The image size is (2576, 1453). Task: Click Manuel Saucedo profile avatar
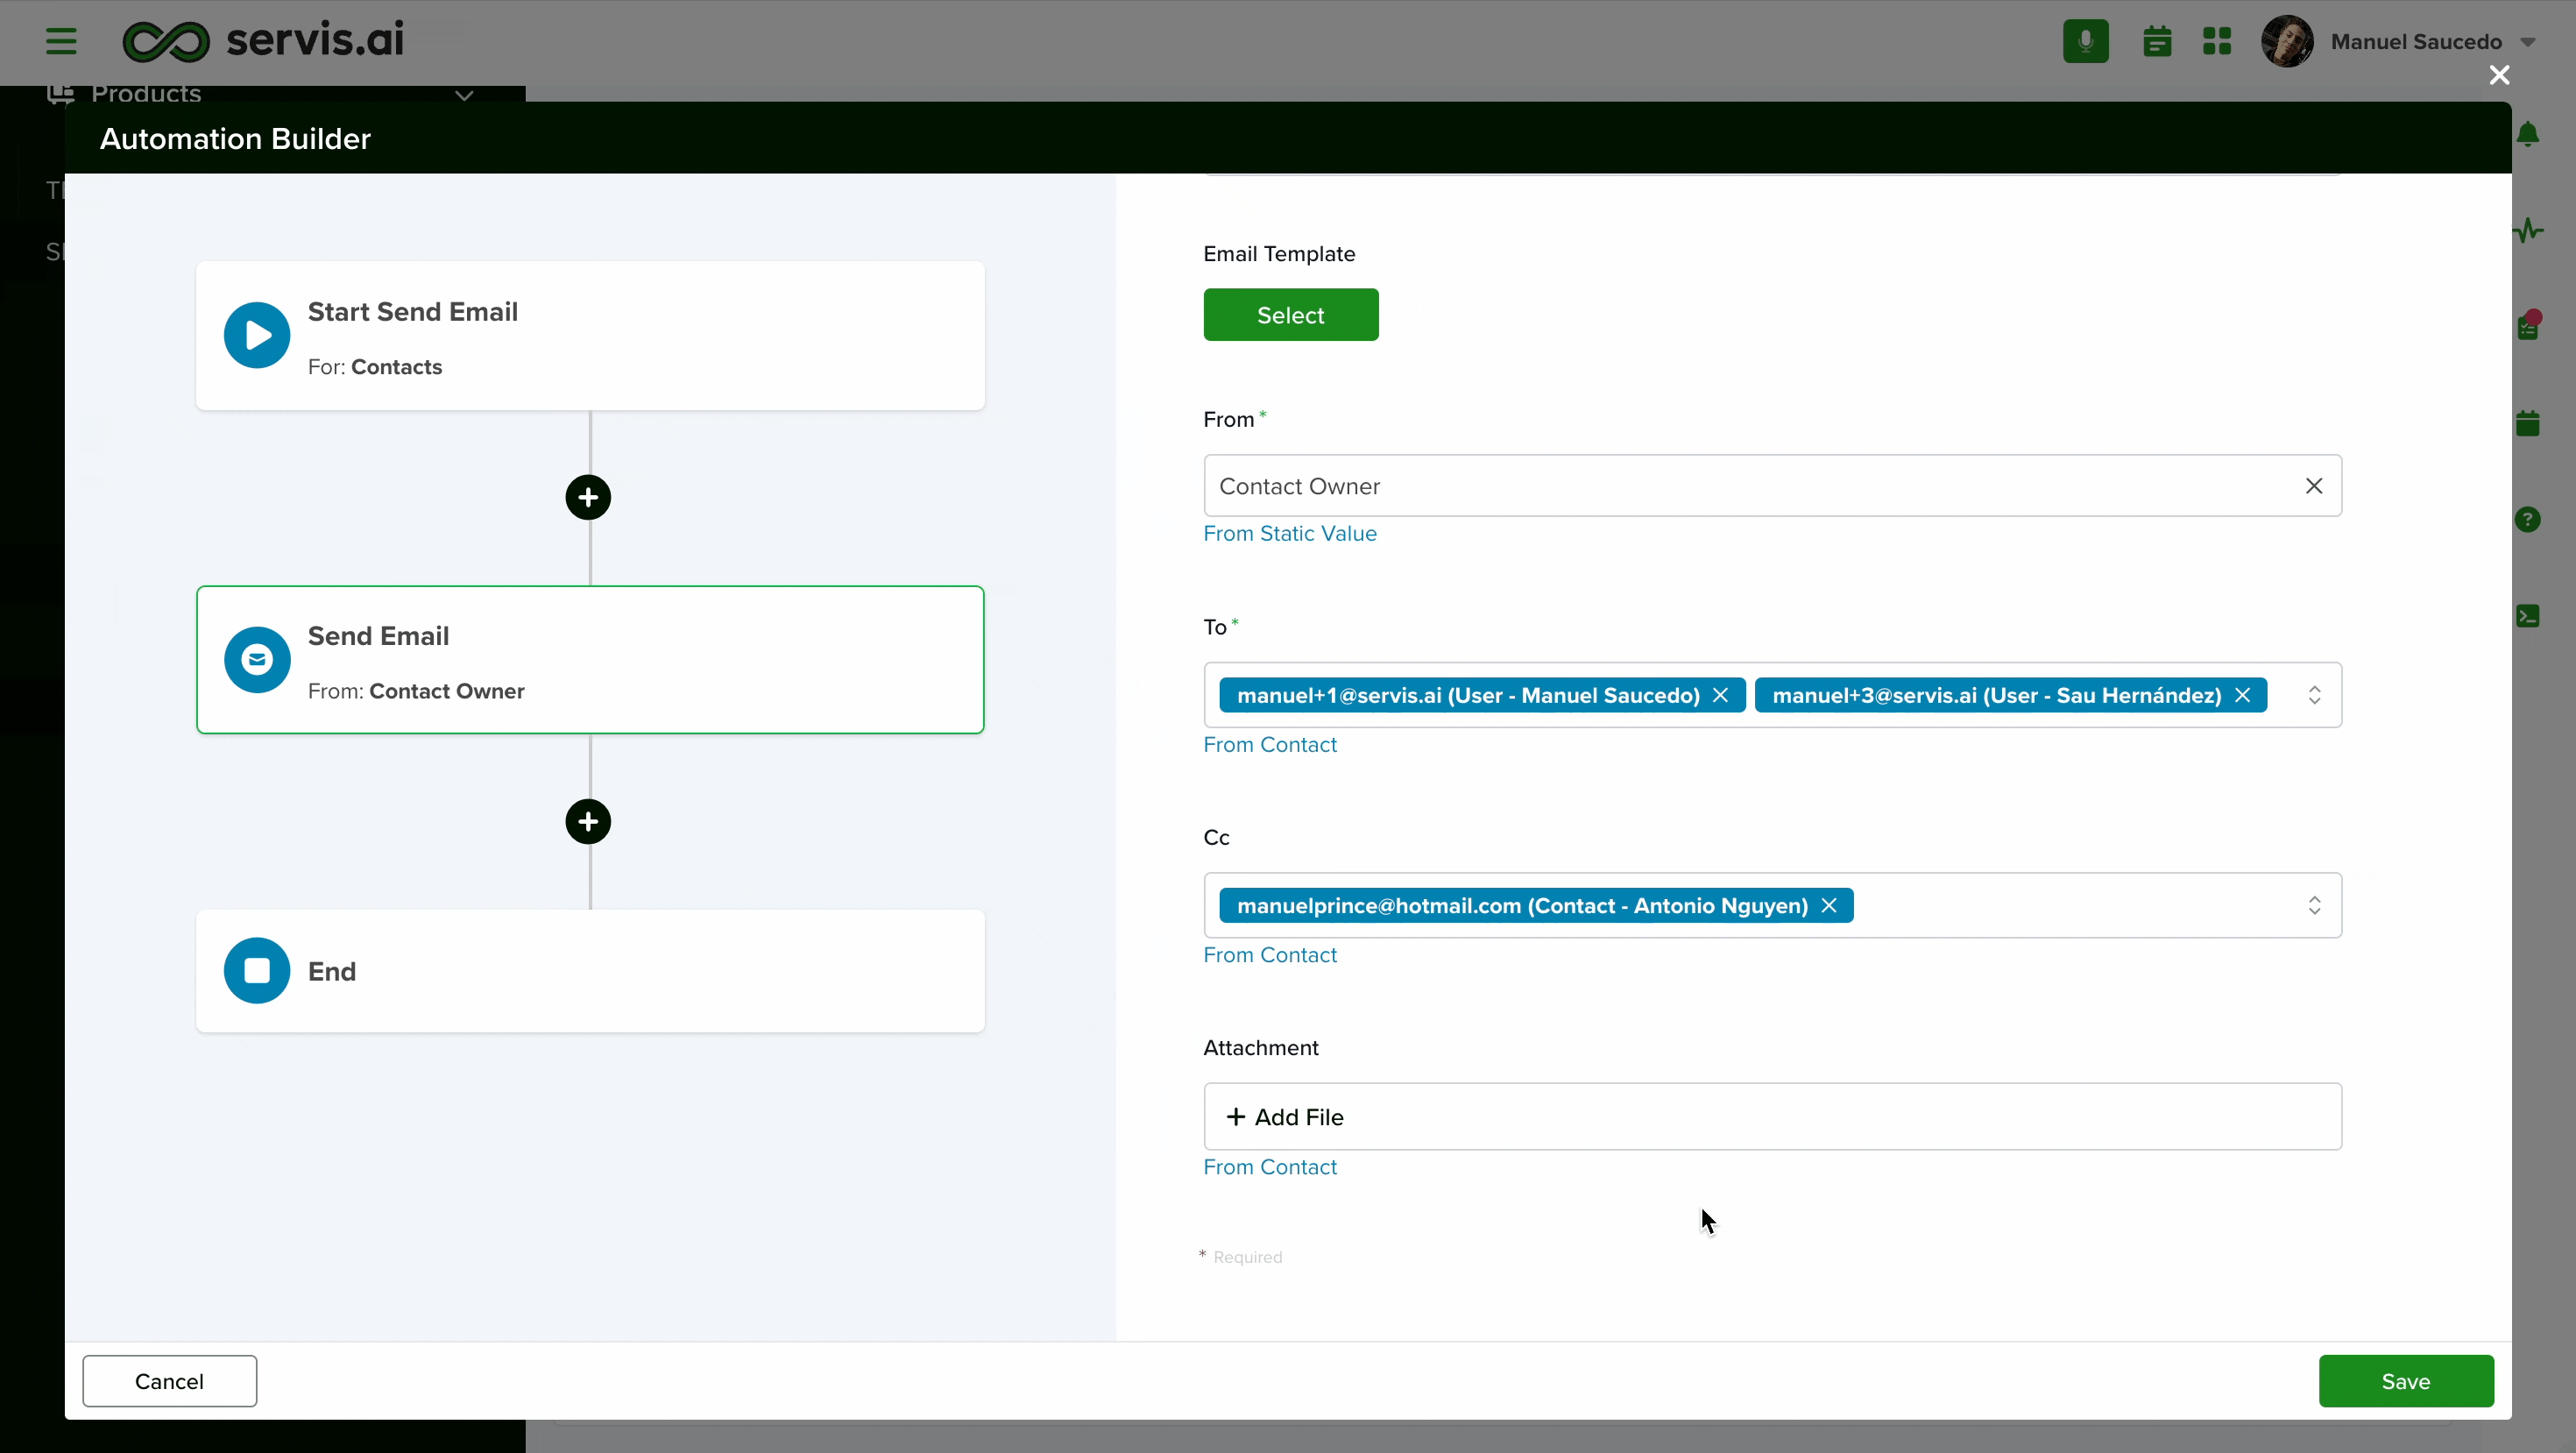coord(2286,41)
